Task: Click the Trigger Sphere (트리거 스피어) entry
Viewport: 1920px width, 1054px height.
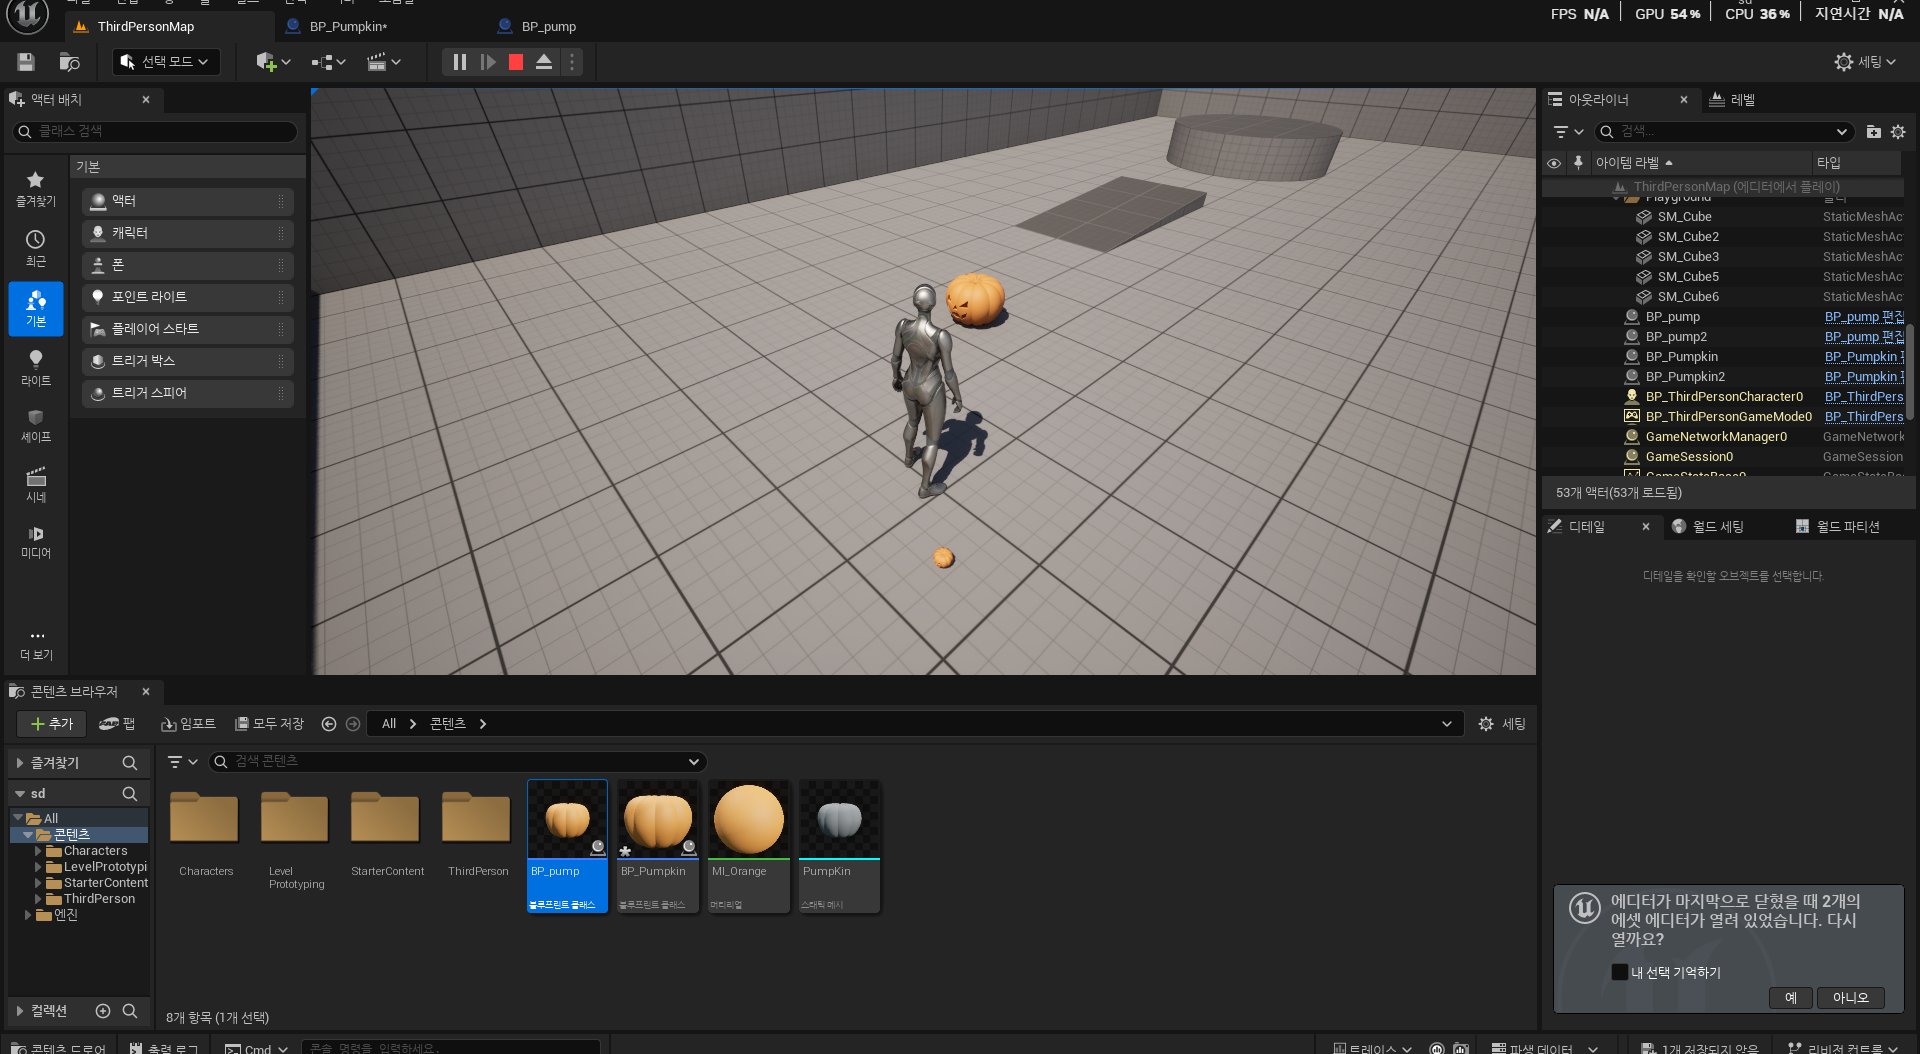Action: (x=187, y=393)
